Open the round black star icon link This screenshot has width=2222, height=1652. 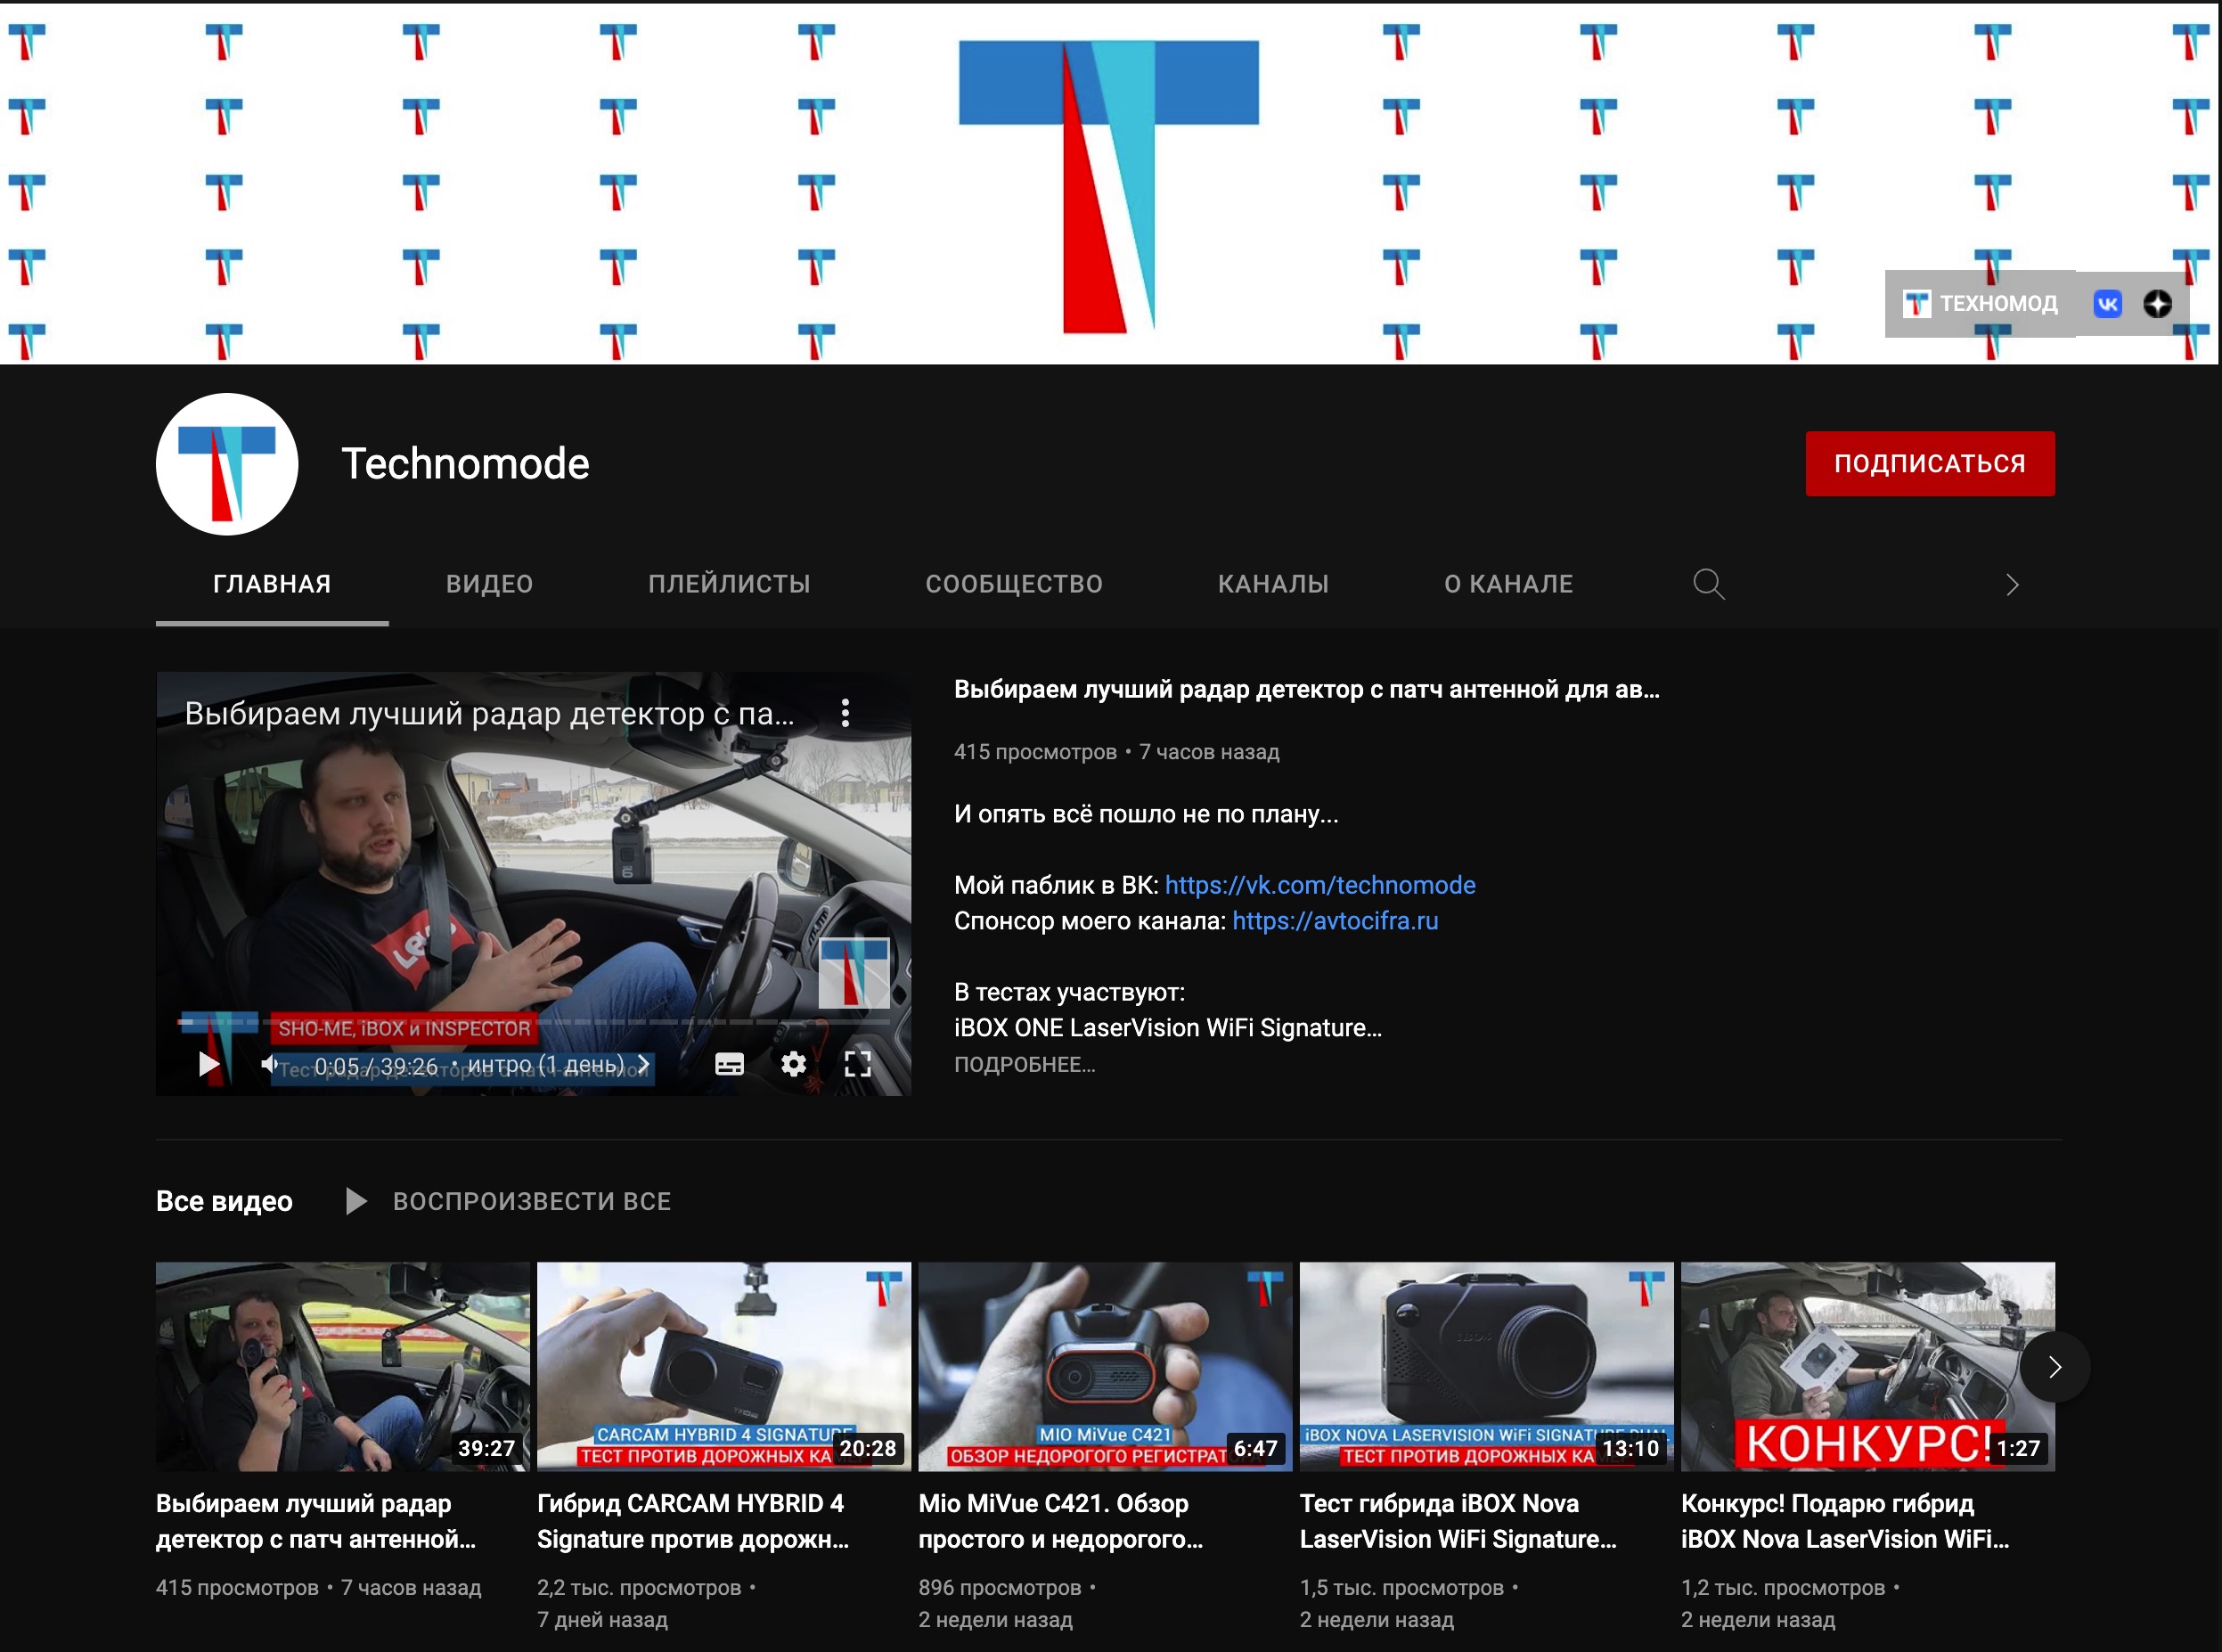[x=2157, y=304]
